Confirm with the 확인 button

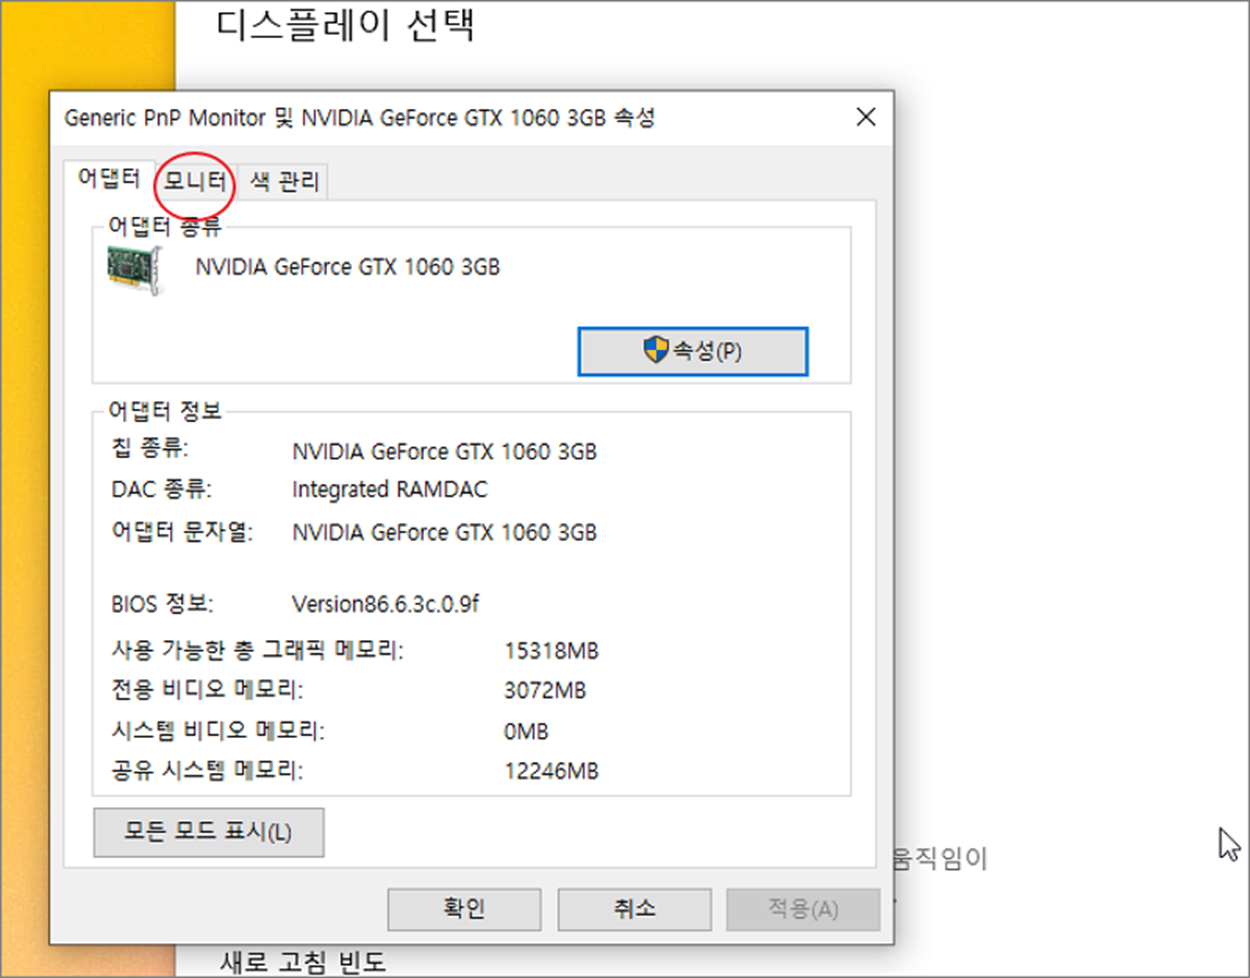464,908
